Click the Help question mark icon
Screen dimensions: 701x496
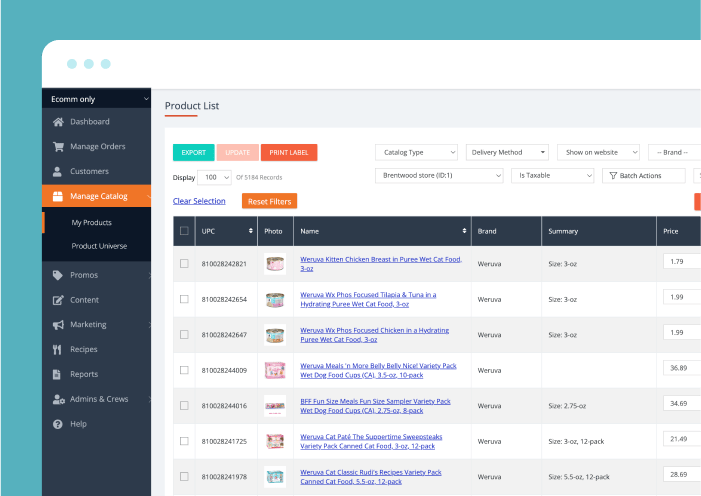click(x=58, y=424)
